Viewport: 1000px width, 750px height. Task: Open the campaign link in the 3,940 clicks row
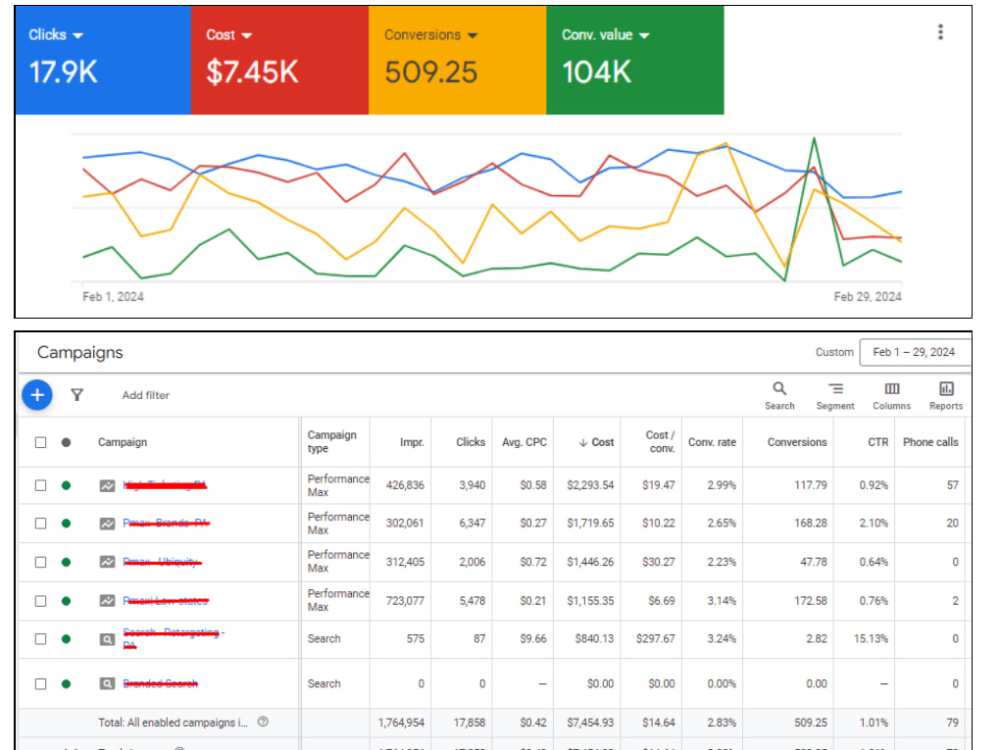165,486
